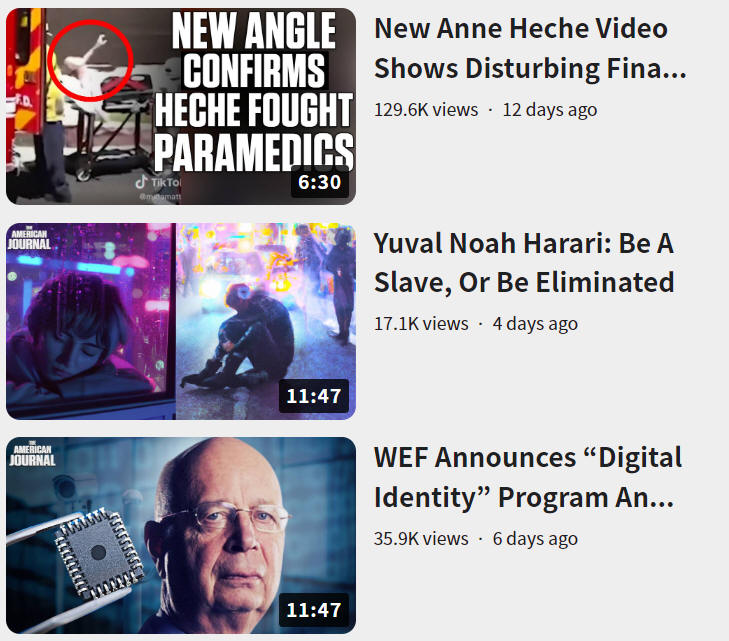
Task: Click the '6 days ago' label
Action: 535,539
